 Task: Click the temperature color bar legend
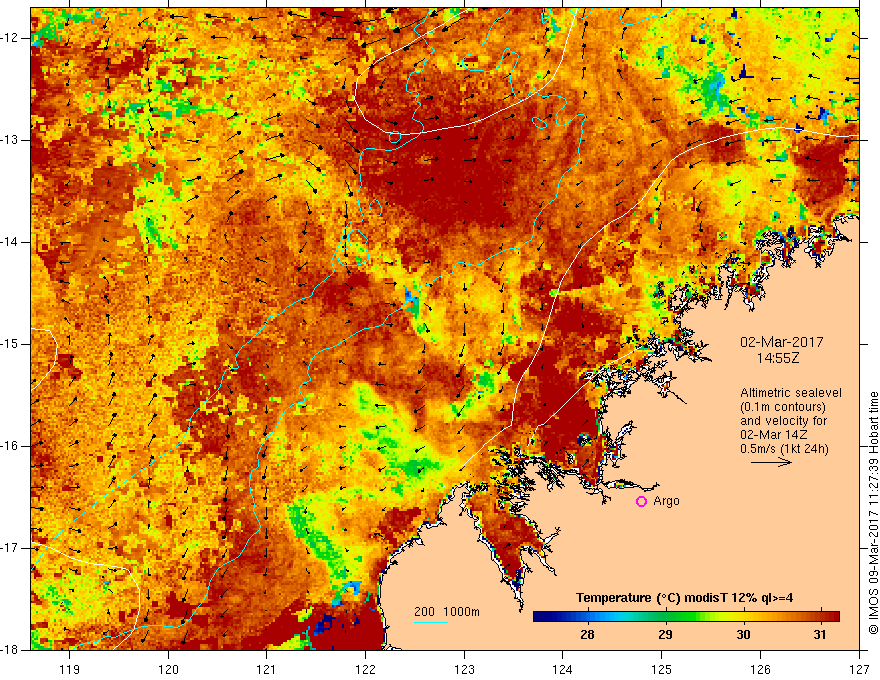pyautogui.click(x=686, y=617)
